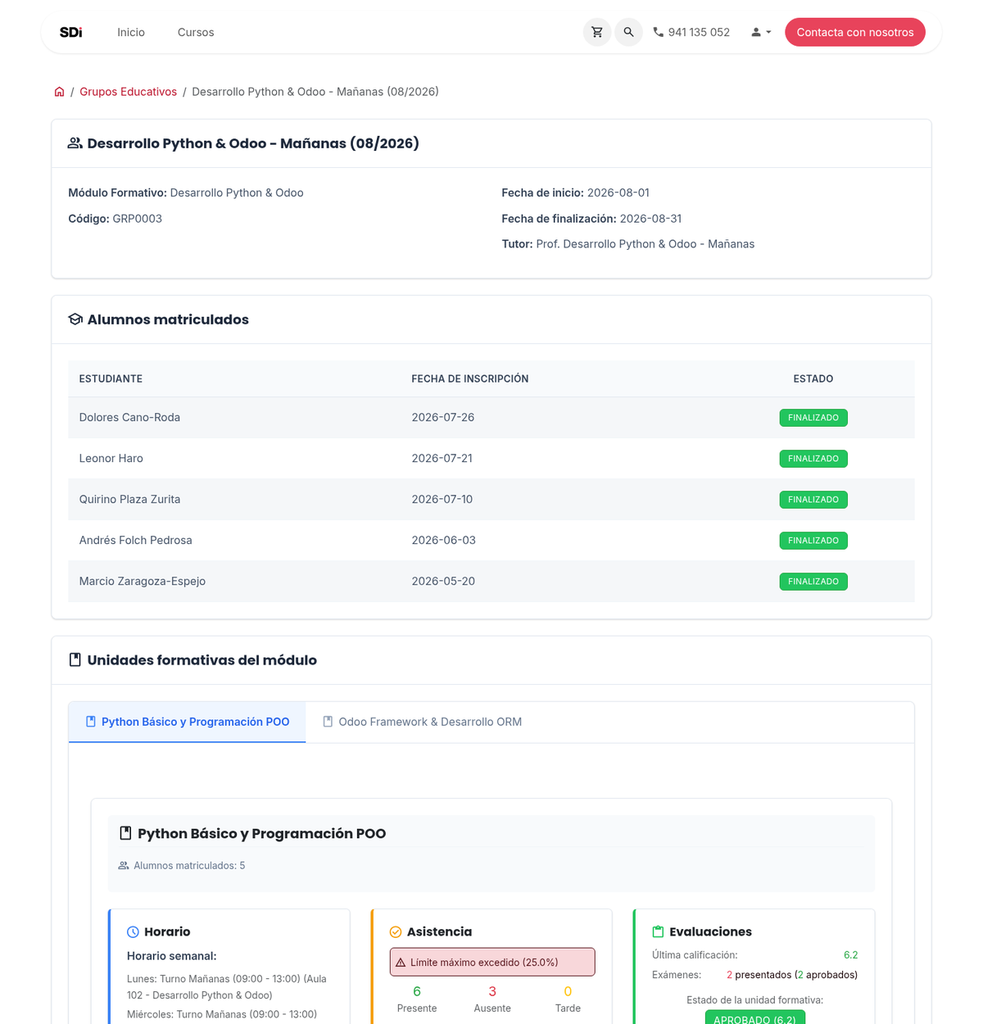Image resolution: width=983 pixels, height=1024 pixels.
Task: Click the group code GRP0003
Action: tap(137, 219)
